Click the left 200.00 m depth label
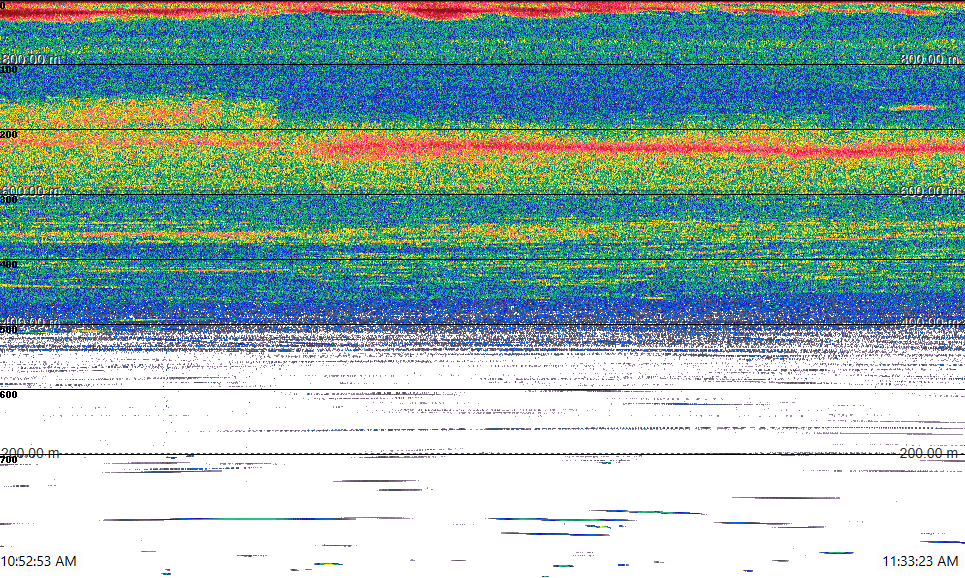The image size is (965, 578). click(31, 453)
